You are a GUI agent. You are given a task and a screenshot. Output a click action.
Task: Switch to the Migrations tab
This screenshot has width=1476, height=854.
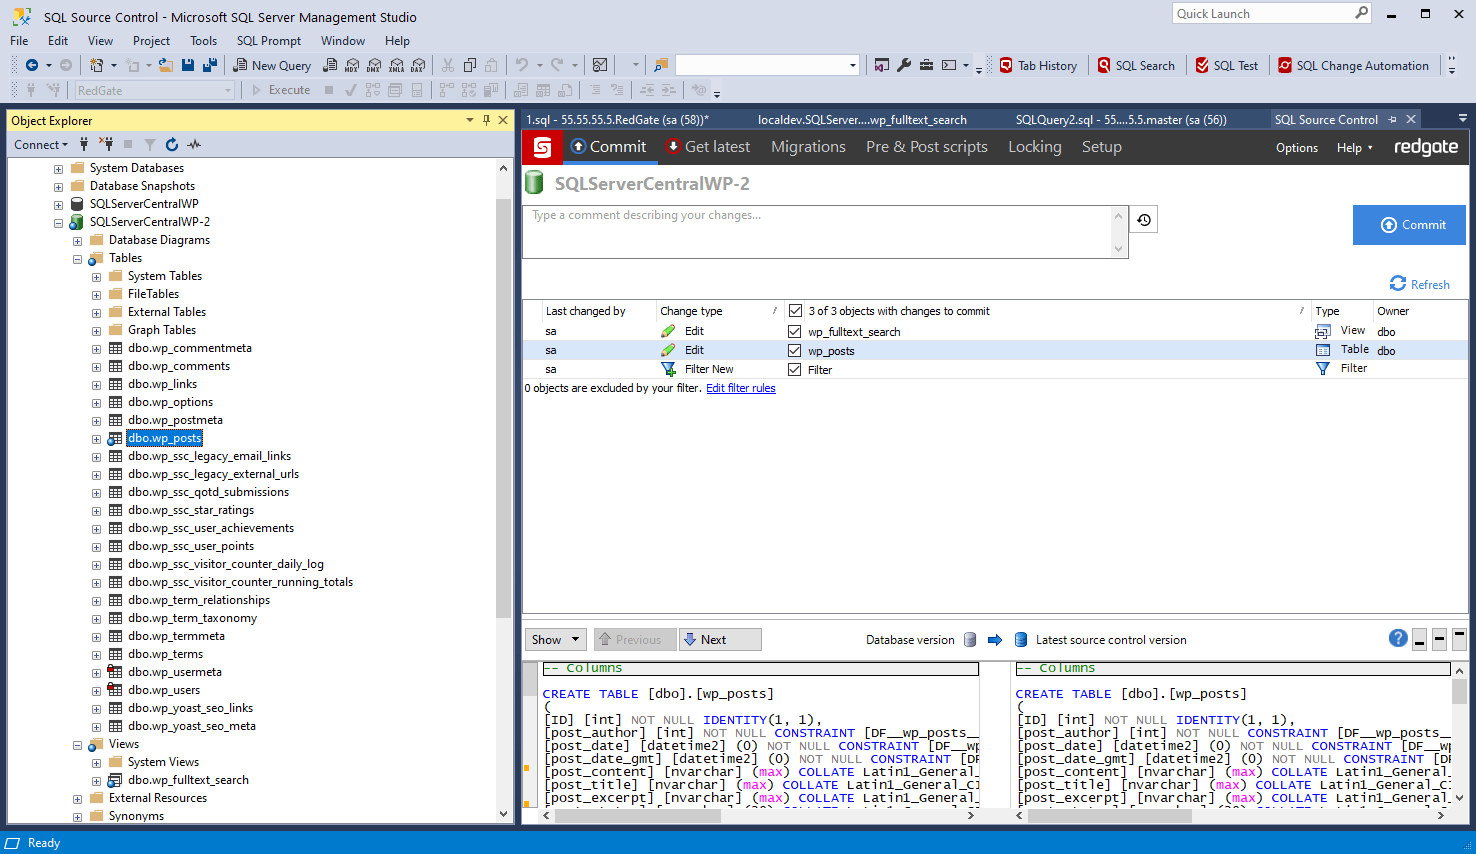(808, 147)
